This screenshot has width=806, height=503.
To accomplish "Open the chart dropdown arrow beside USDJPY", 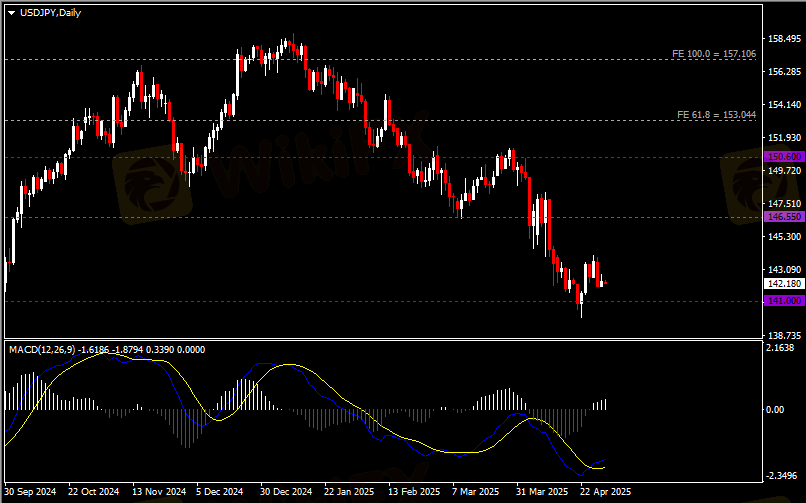I will pyautogui.click(x=11, y=12).
